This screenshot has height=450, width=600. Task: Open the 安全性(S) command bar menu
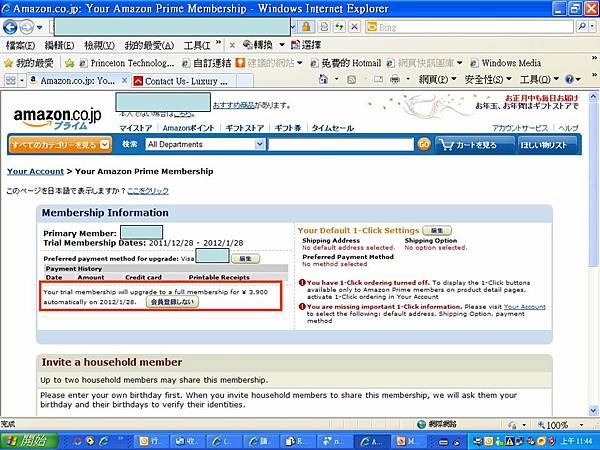[x=488, y=79]
